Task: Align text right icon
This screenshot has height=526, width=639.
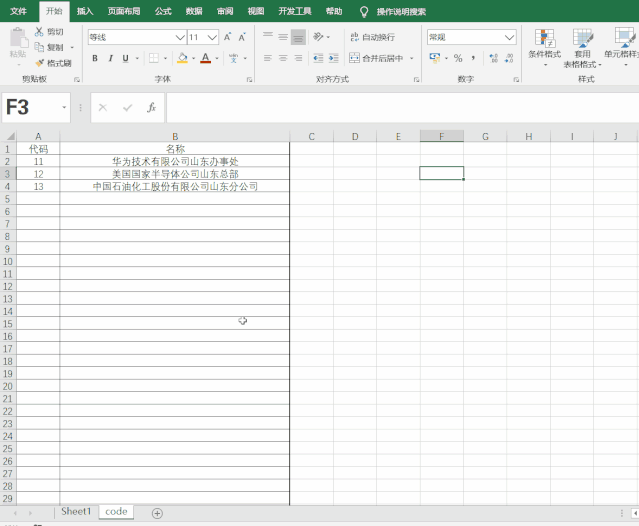Action: coord(298,58)
